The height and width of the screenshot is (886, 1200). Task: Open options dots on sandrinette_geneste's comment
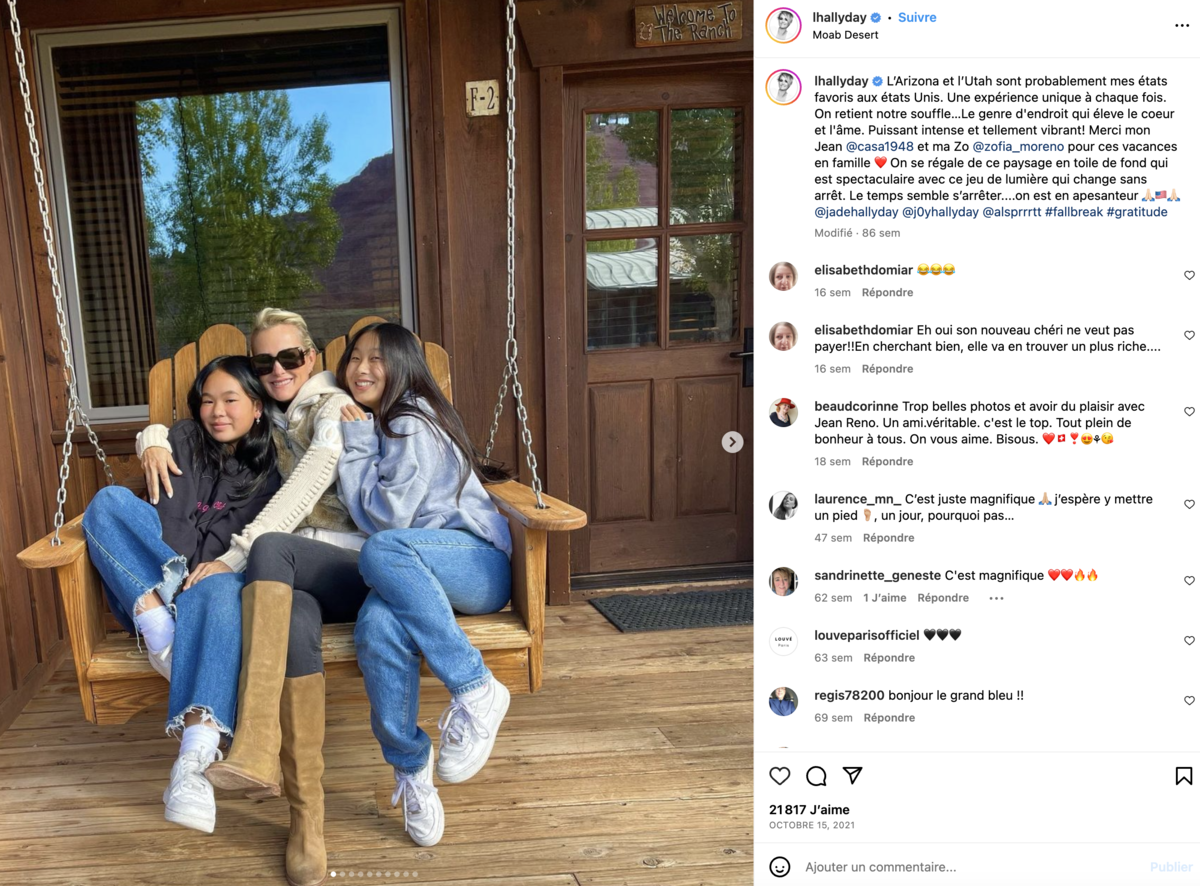click(x=996, y=598)
